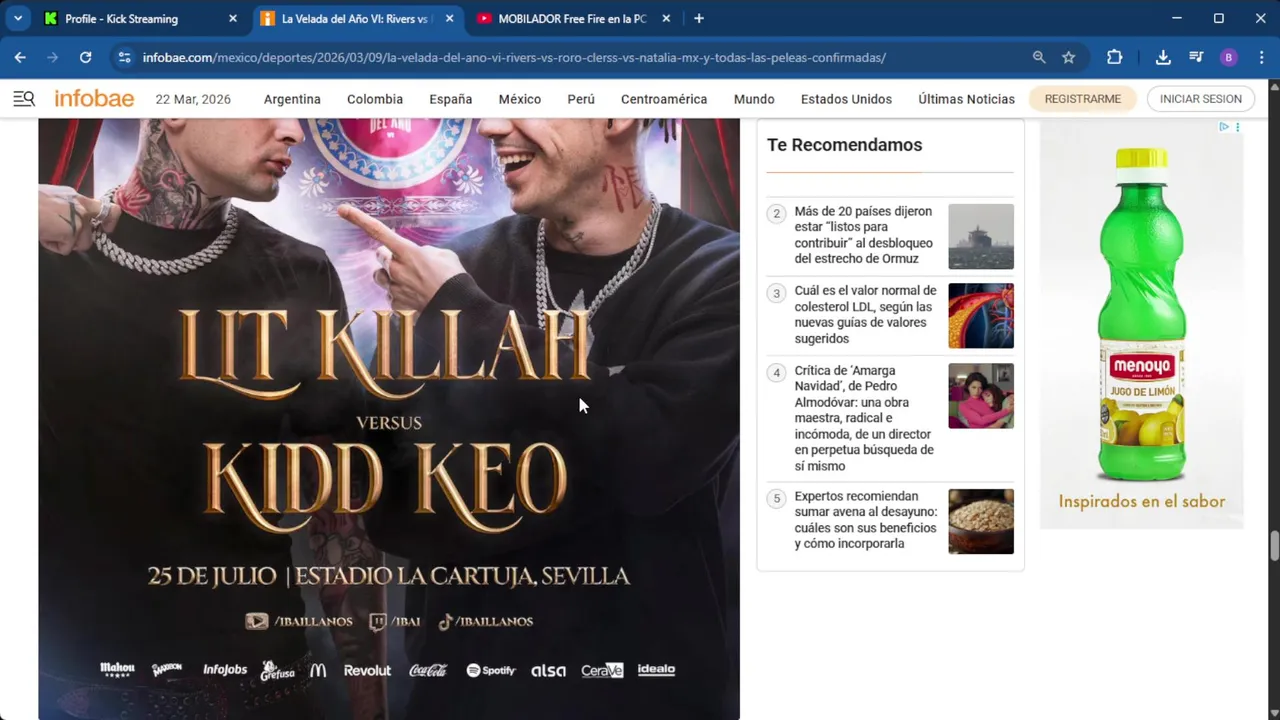Open the downloads icon
1280x720 pixels.
click(x=1163, y=58)
